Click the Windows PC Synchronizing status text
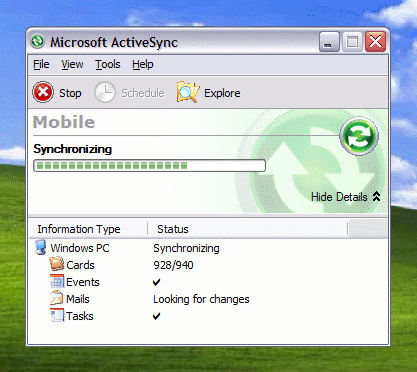Screen dimensions: 417x372 [186, 248]
